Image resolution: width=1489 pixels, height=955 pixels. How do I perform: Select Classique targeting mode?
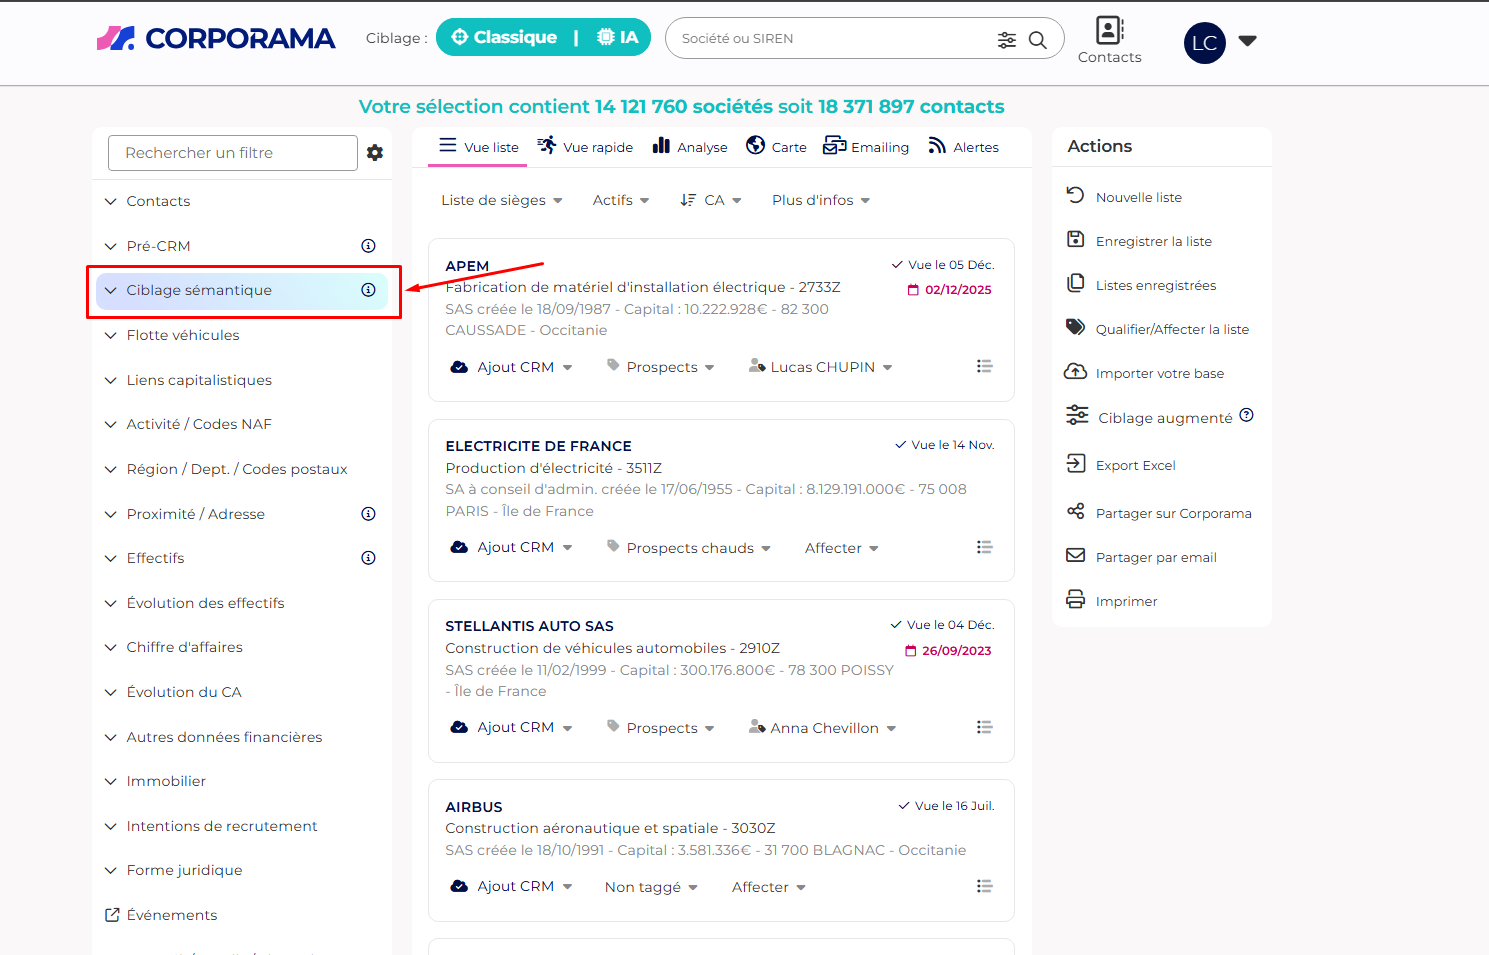coord(504,38)
